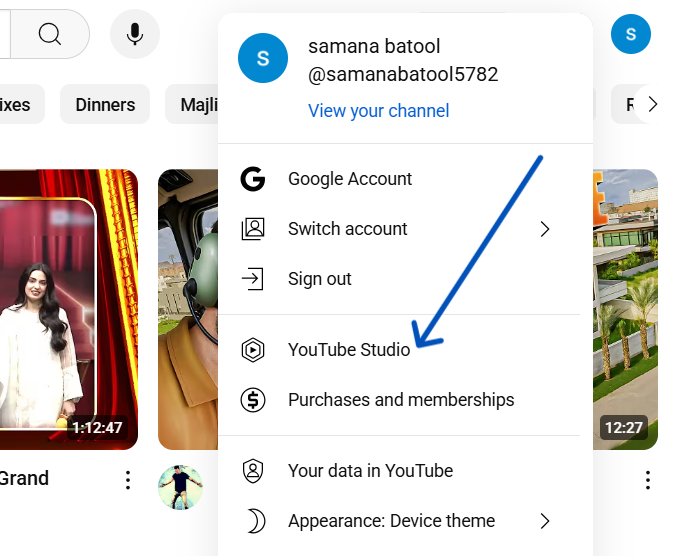Expand Switch account submenu chevron
687x556 pixels.
(545, 229)
